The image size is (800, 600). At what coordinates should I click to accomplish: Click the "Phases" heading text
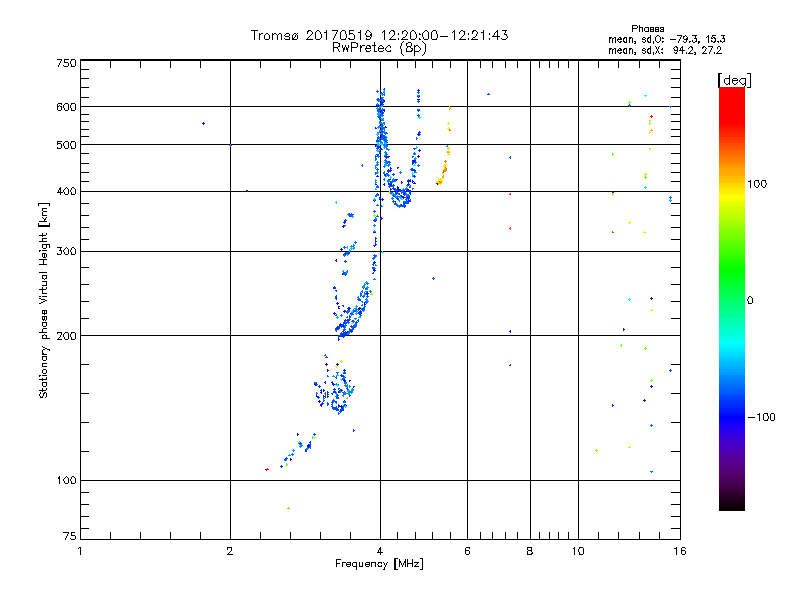(647, 29)
